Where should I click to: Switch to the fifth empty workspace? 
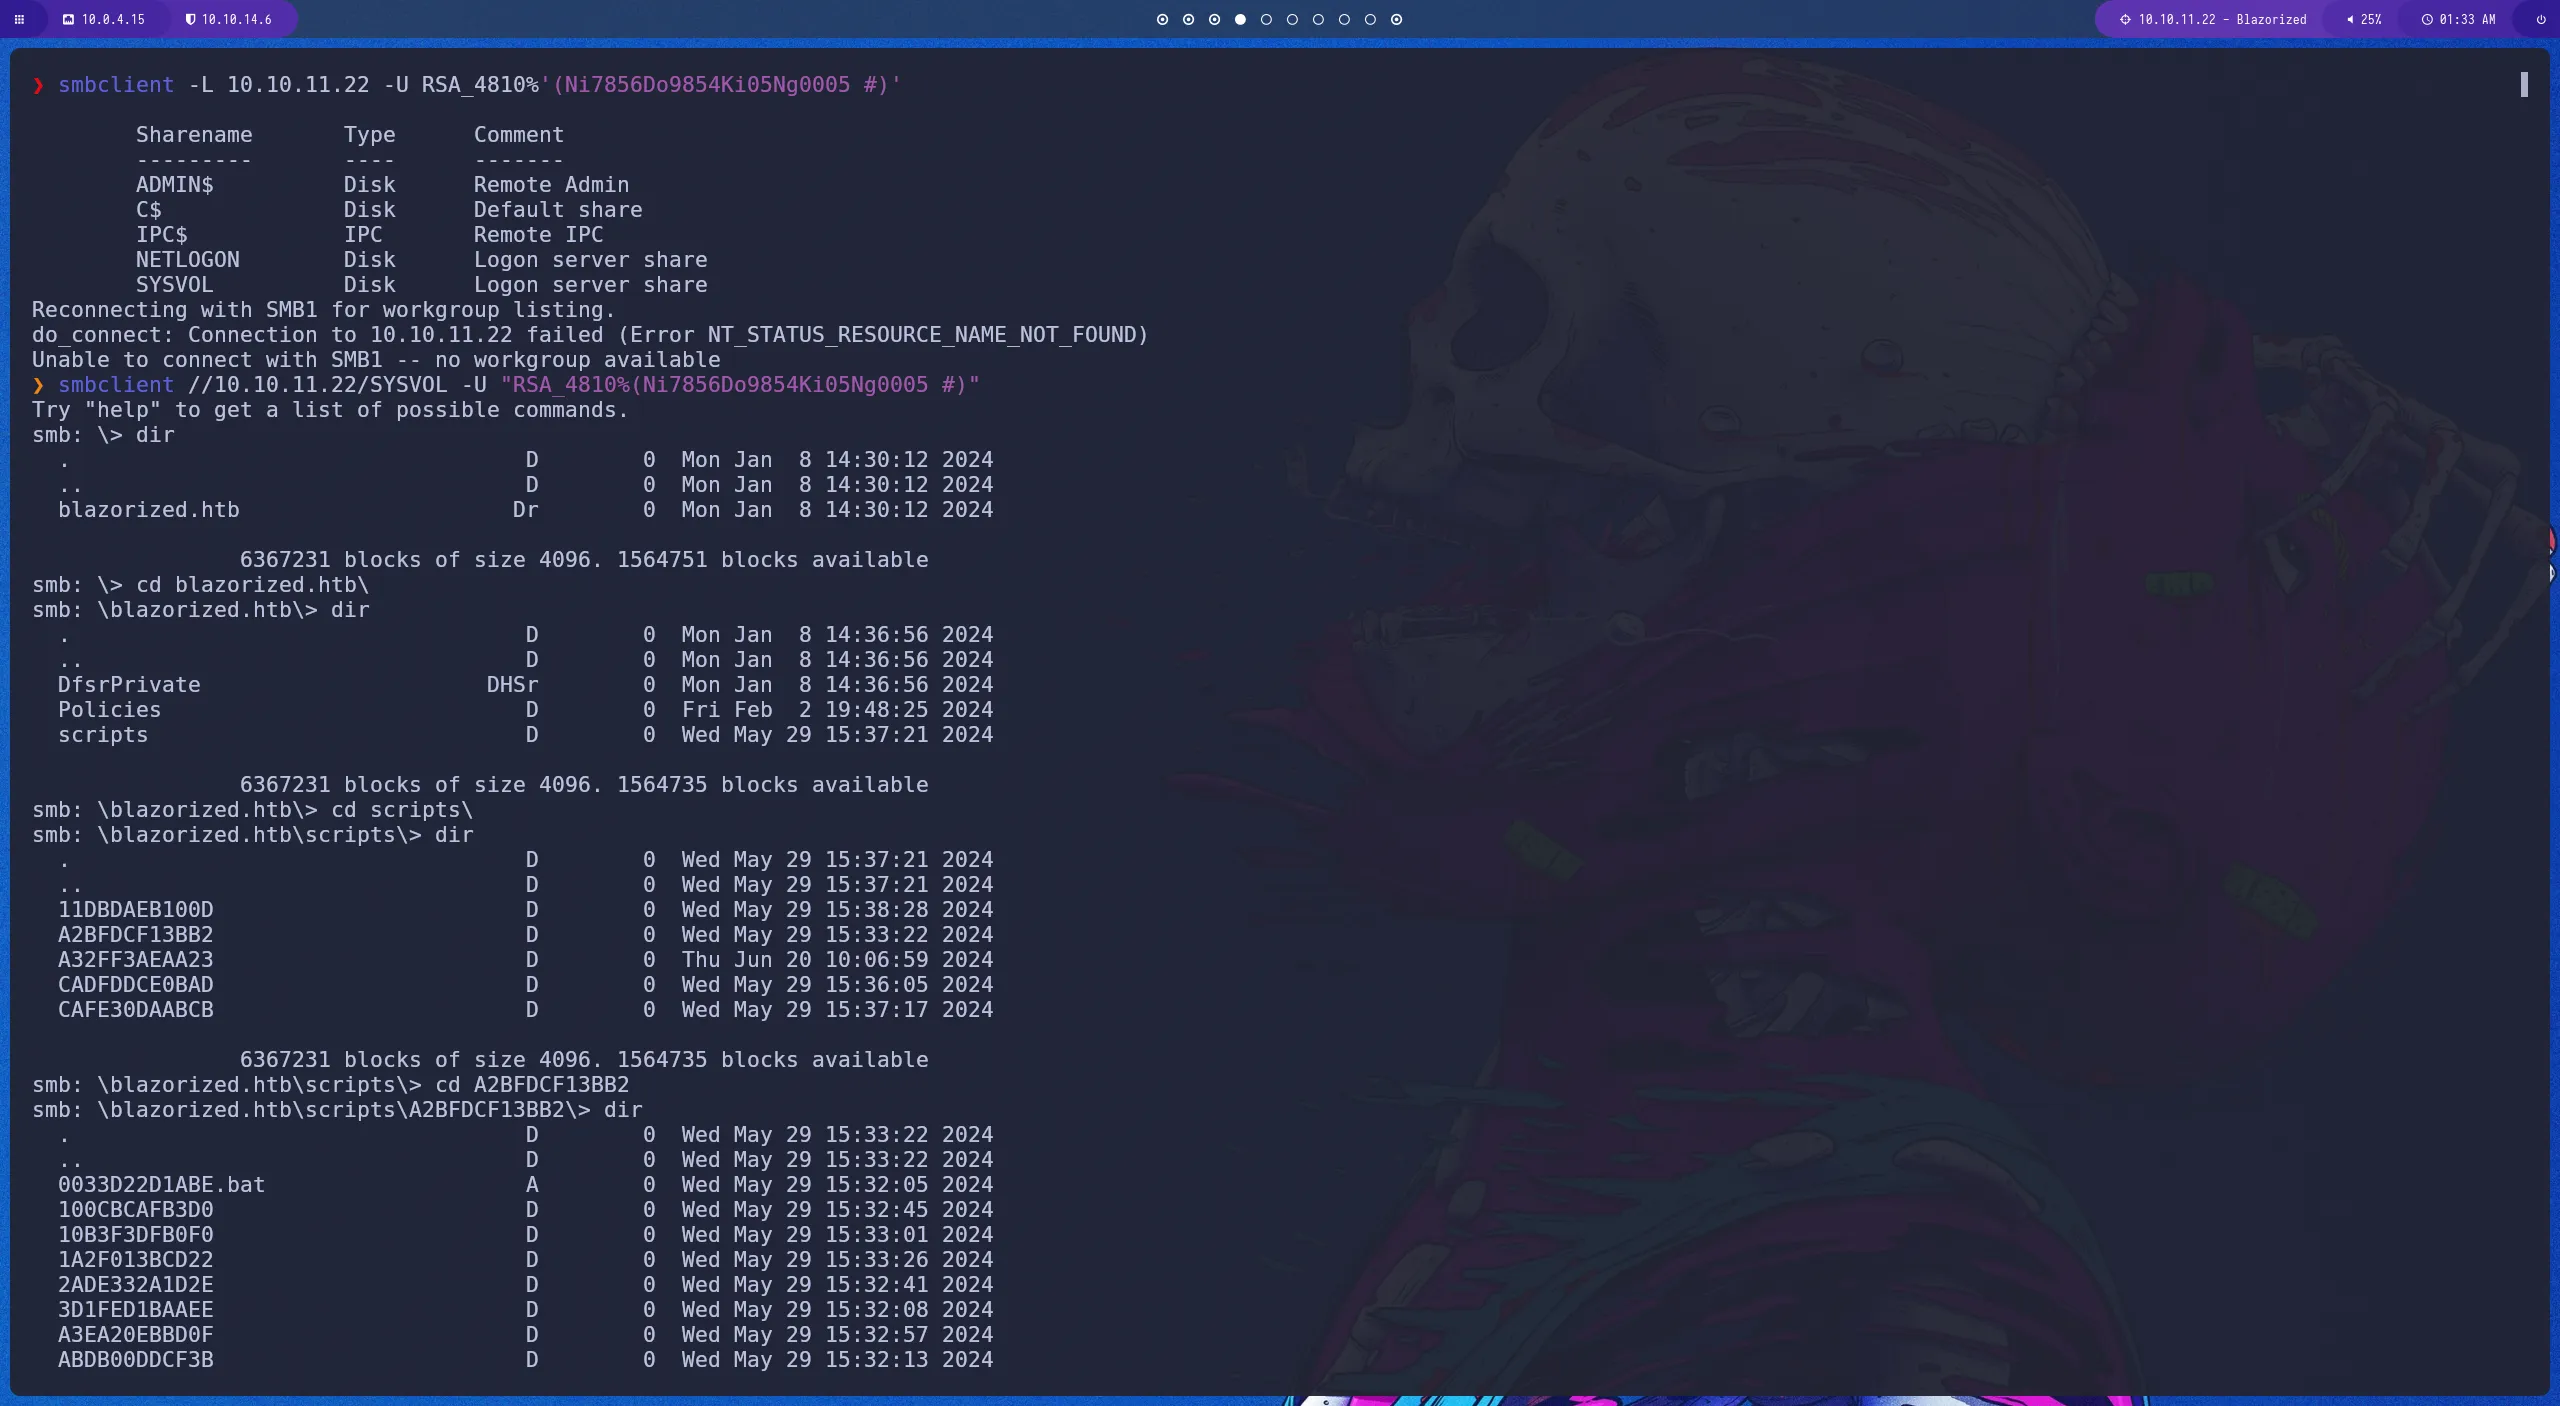[1266, 19]
